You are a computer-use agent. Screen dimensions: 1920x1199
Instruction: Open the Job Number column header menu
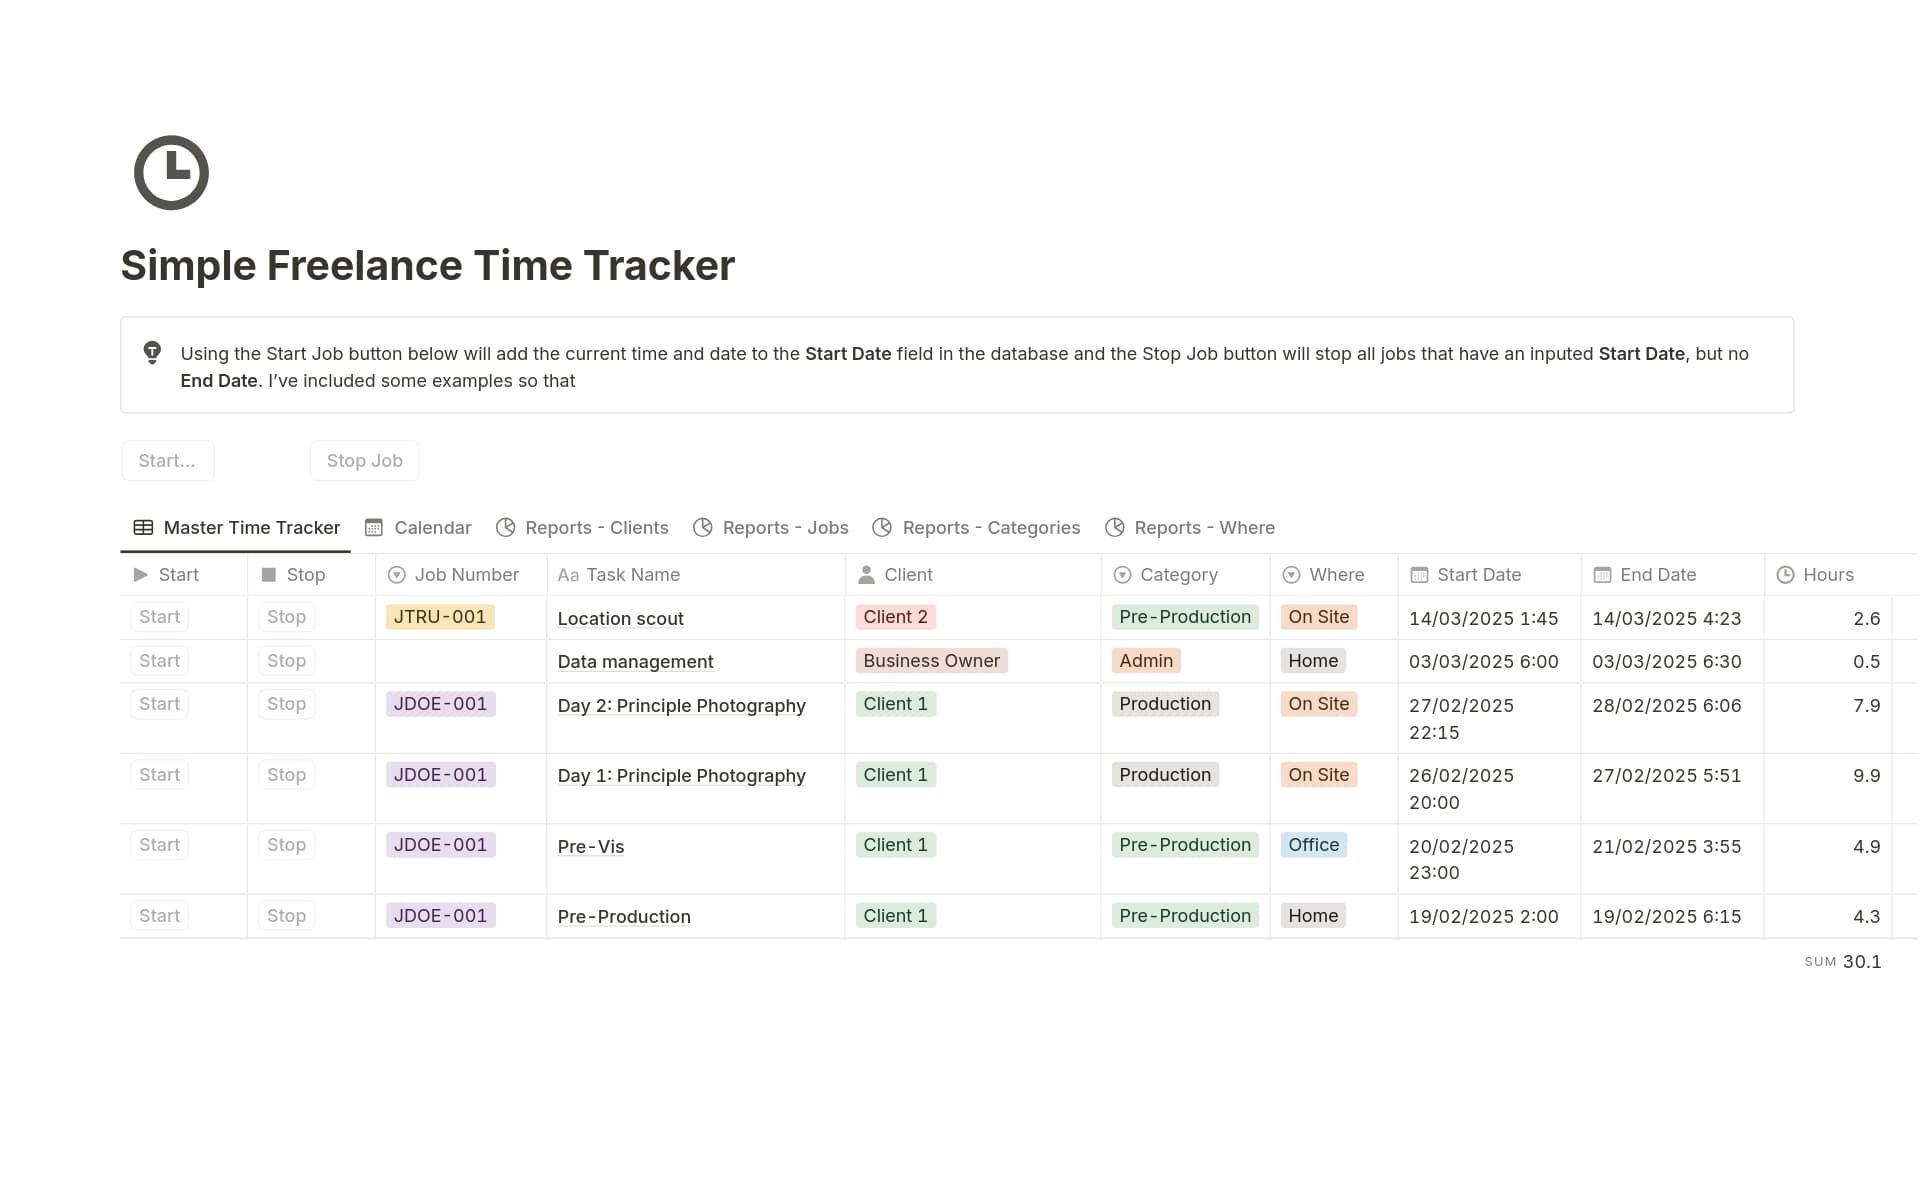(456, 574)
